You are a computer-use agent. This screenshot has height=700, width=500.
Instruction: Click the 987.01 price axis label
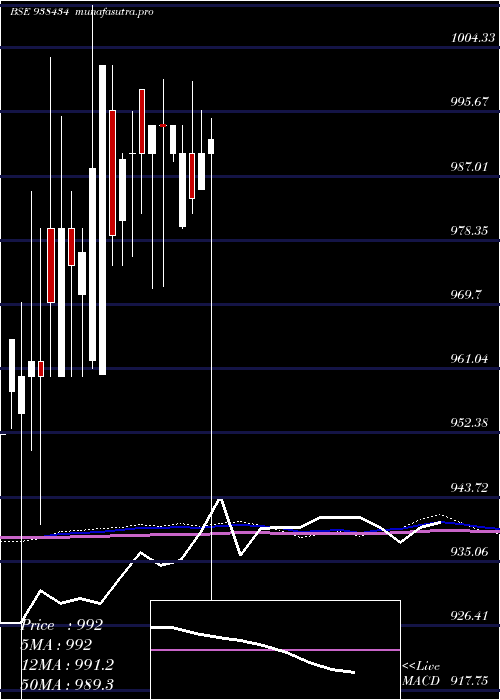pyautogui.click(x=468, y=167)
